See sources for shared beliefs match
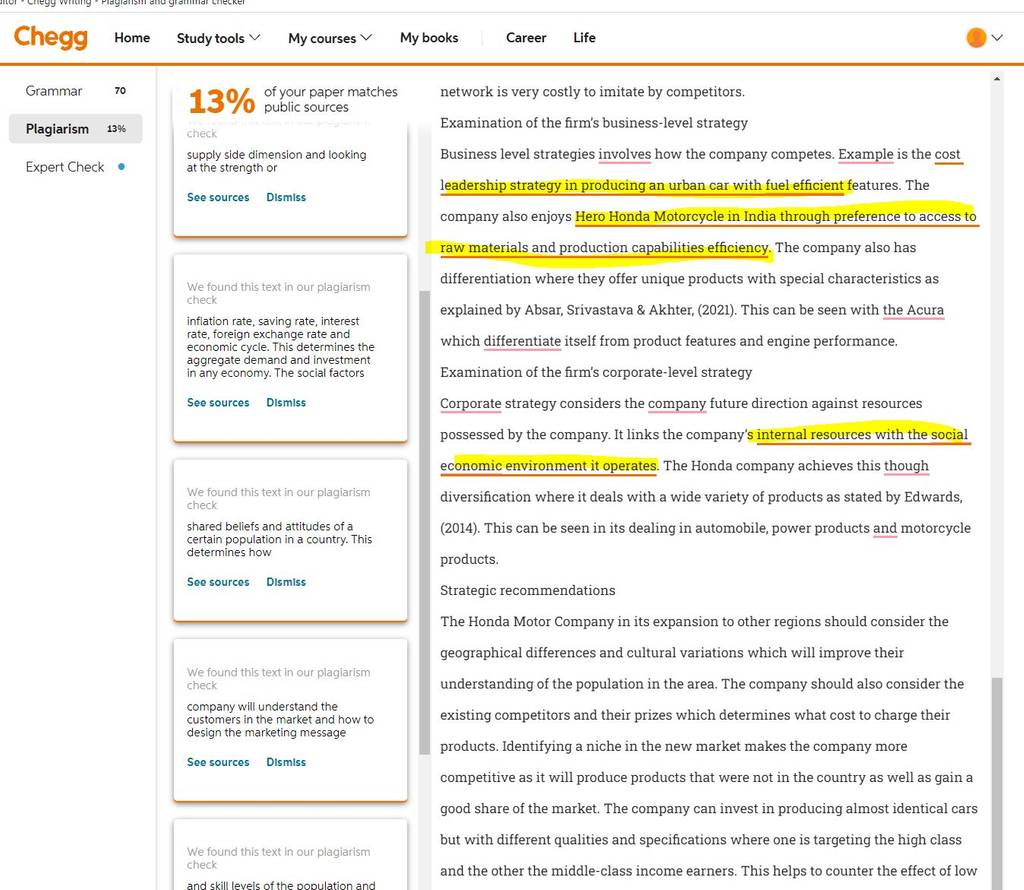 (x=218, y=582)
